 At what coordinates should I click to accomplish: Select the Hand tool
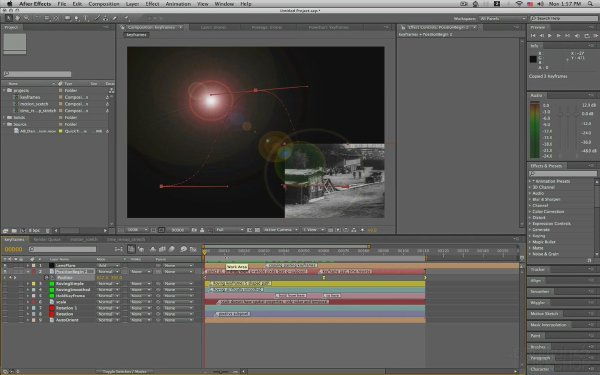[x=17, y=18]
